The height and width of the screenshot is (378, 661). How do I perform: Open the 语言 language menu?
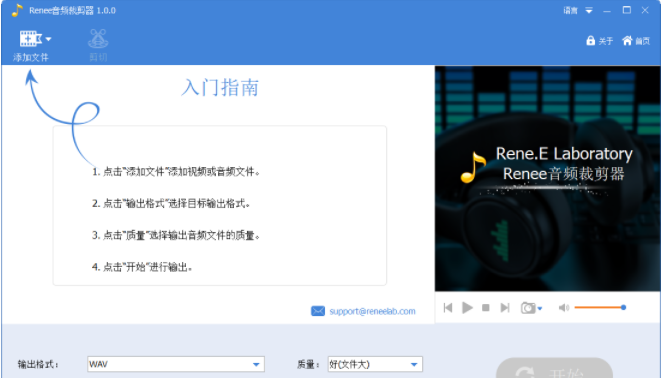(570, 11)
